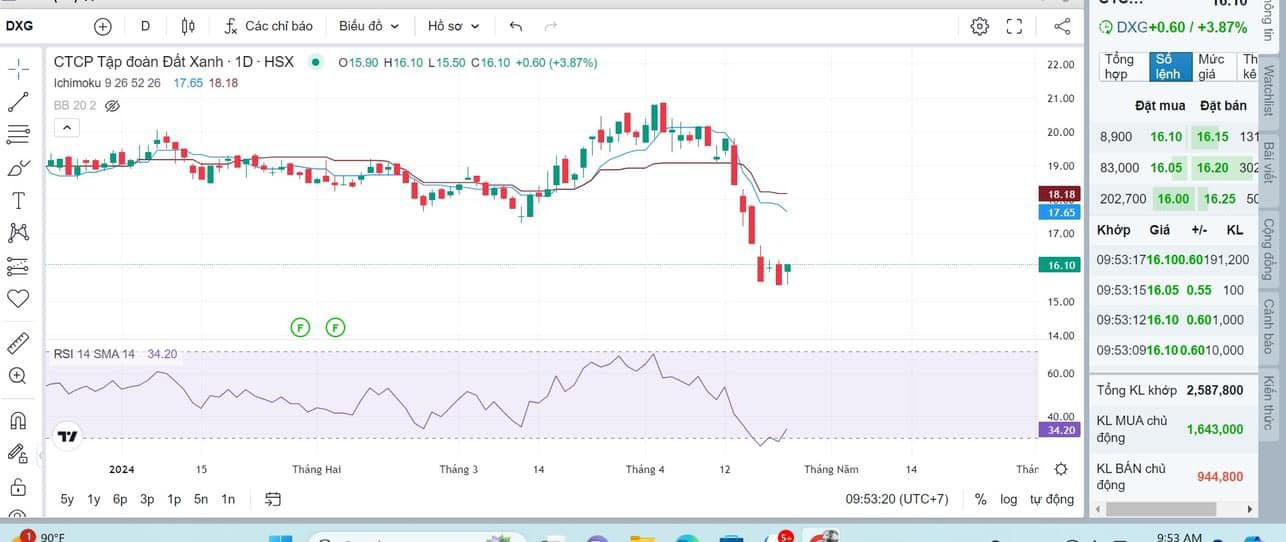Select the brush drawing tool
The width and height of the screenshot is (1286, 542).
click(x=18, y=167)
